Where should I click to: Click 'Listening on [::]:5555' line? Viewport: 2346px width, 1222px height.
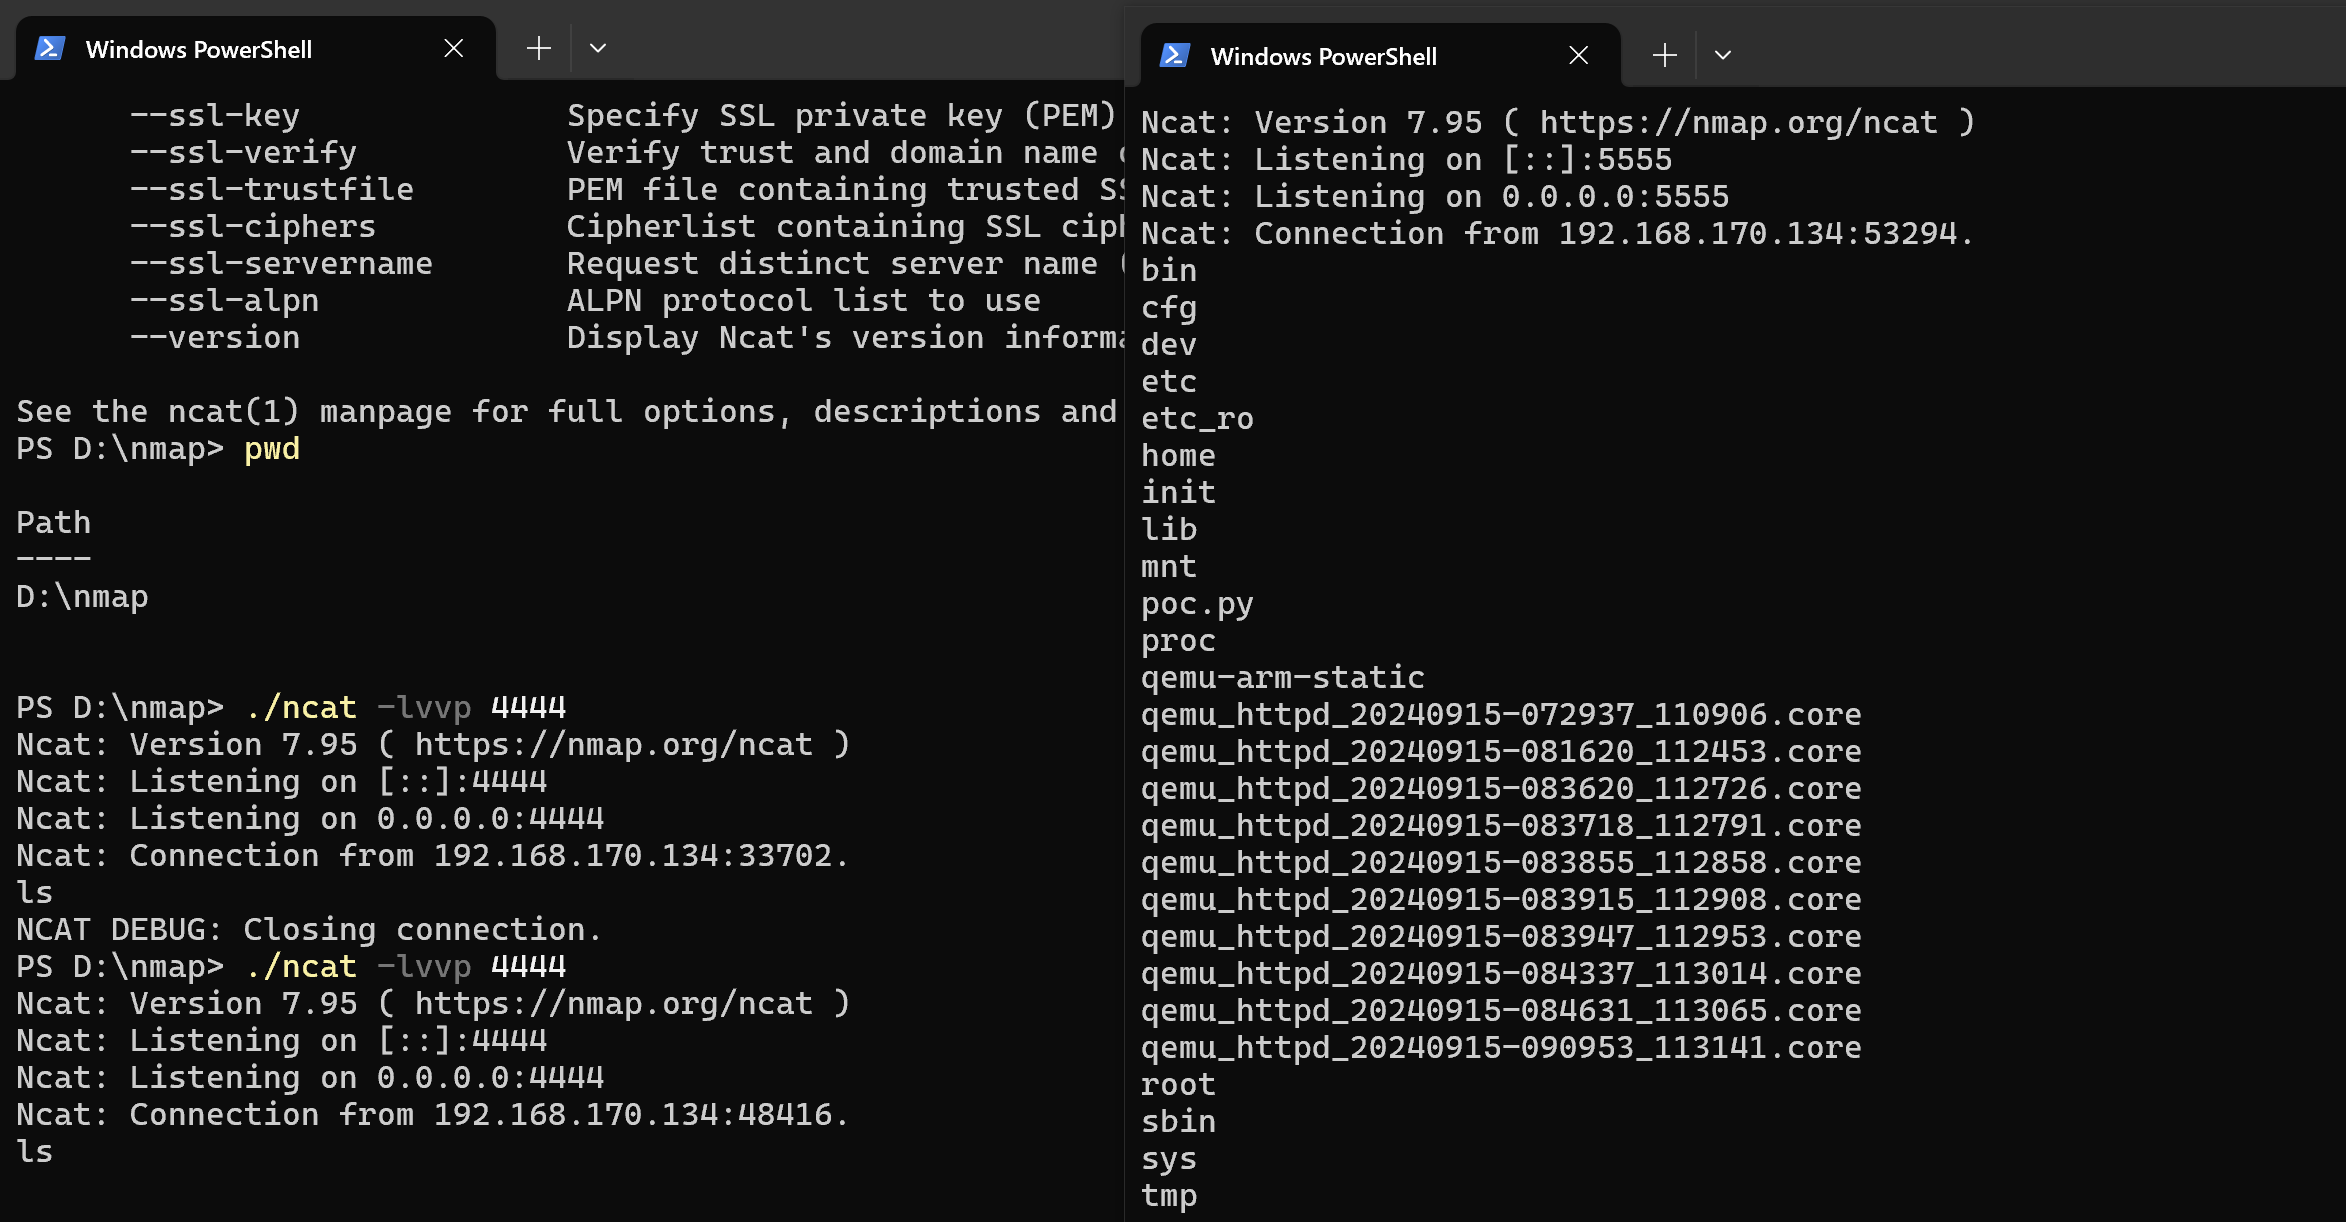pyautogui.click(x=1407, y=159)
